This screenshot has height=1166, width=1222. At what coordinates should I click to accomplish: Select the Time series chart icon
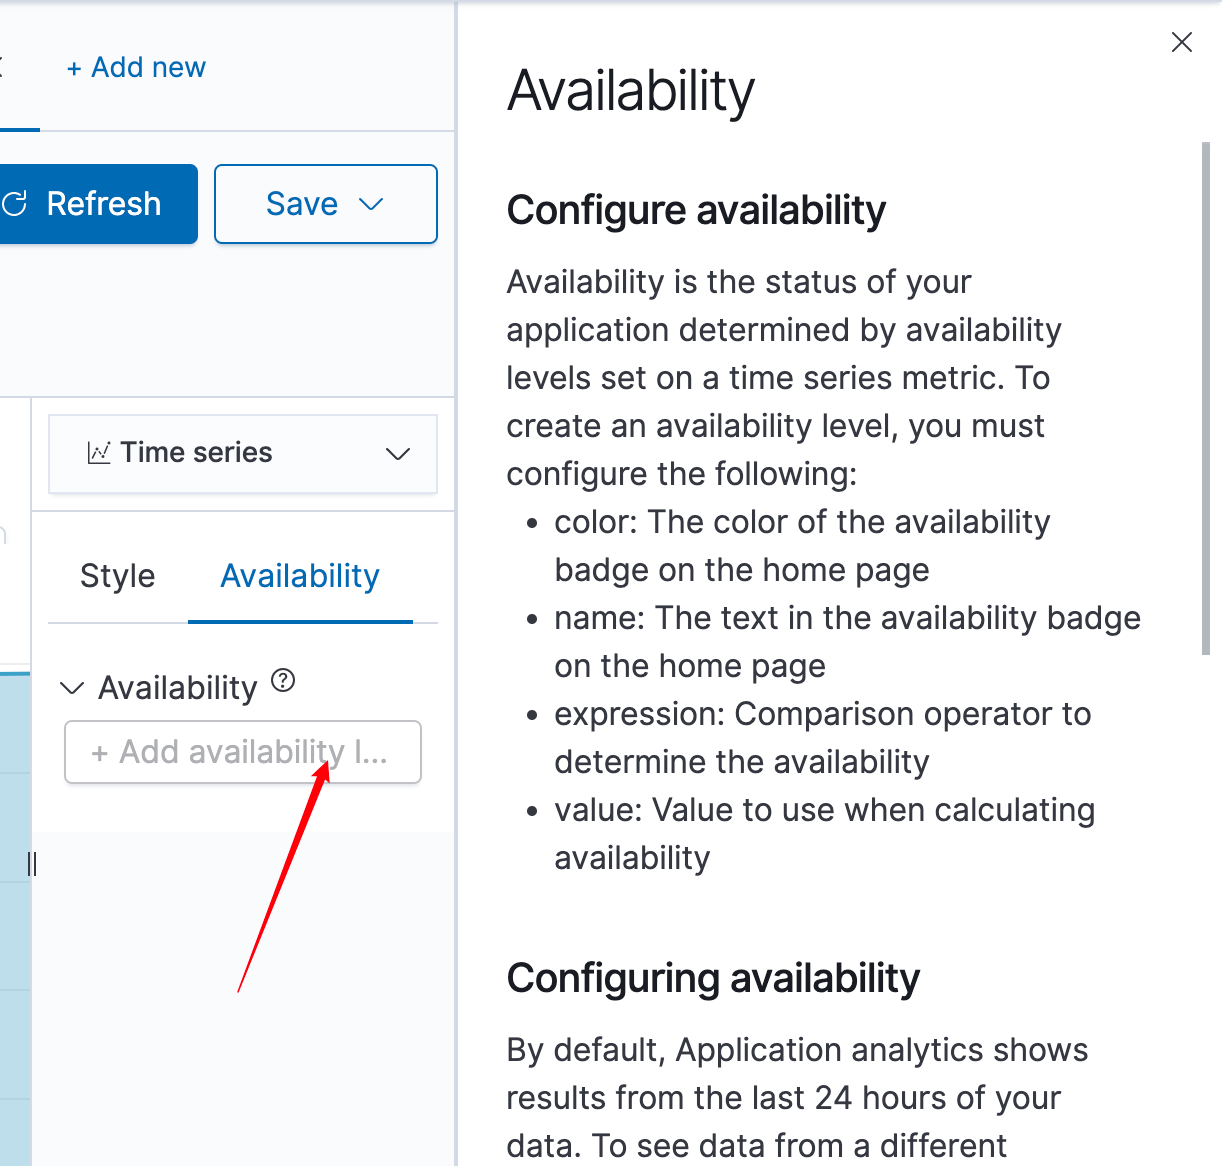99,452
